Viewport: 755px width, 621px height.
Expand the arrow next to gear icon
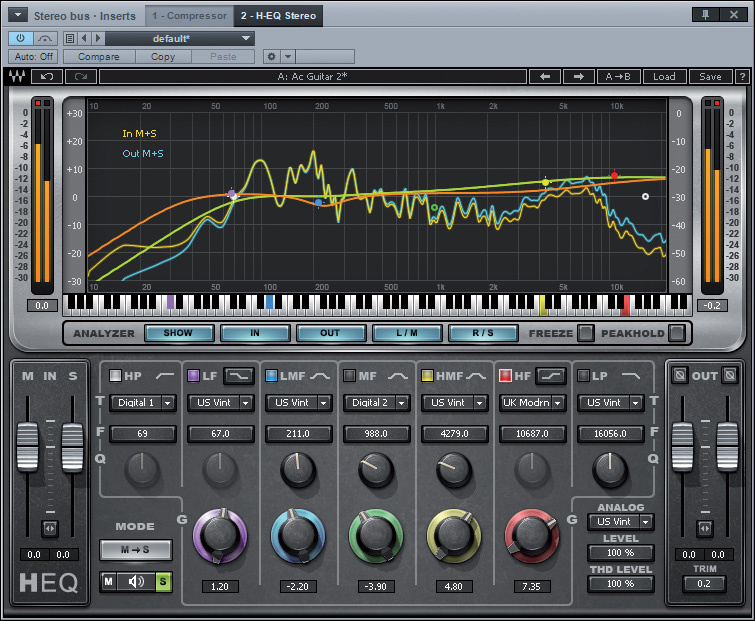click(288, 56)
